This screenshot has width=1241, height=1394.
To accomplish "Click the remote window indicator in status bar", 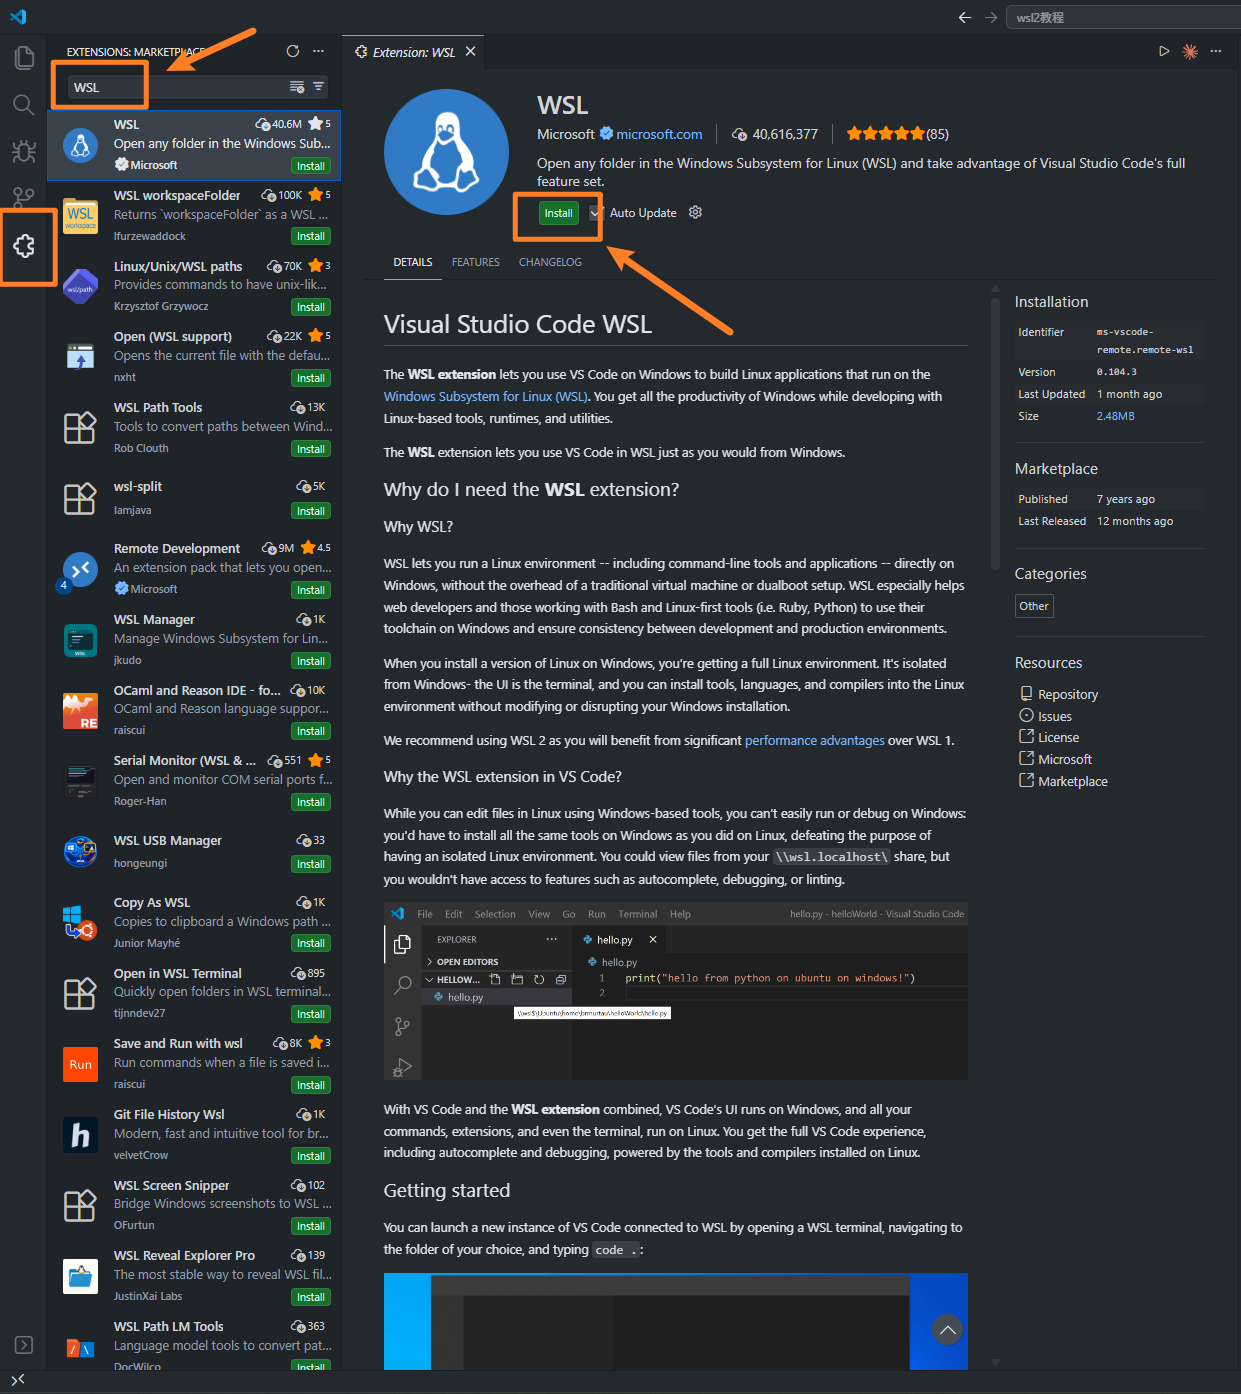I will [18, 1380].
